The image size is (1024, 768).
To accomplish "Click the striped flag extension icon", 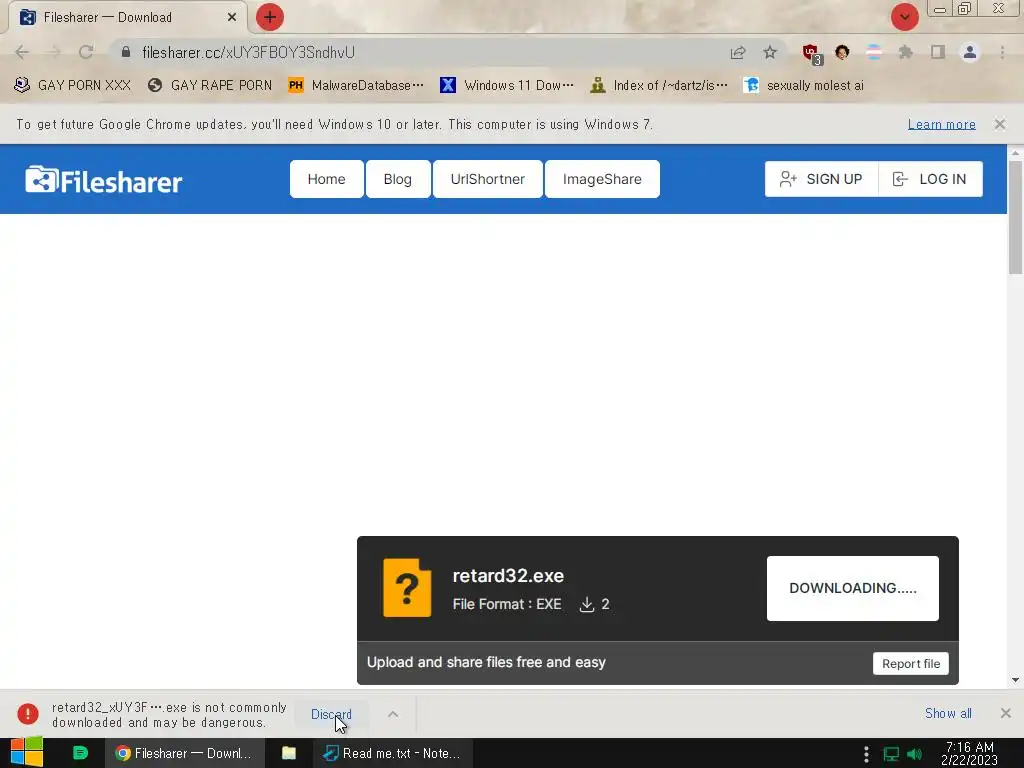I will (874, 52).
